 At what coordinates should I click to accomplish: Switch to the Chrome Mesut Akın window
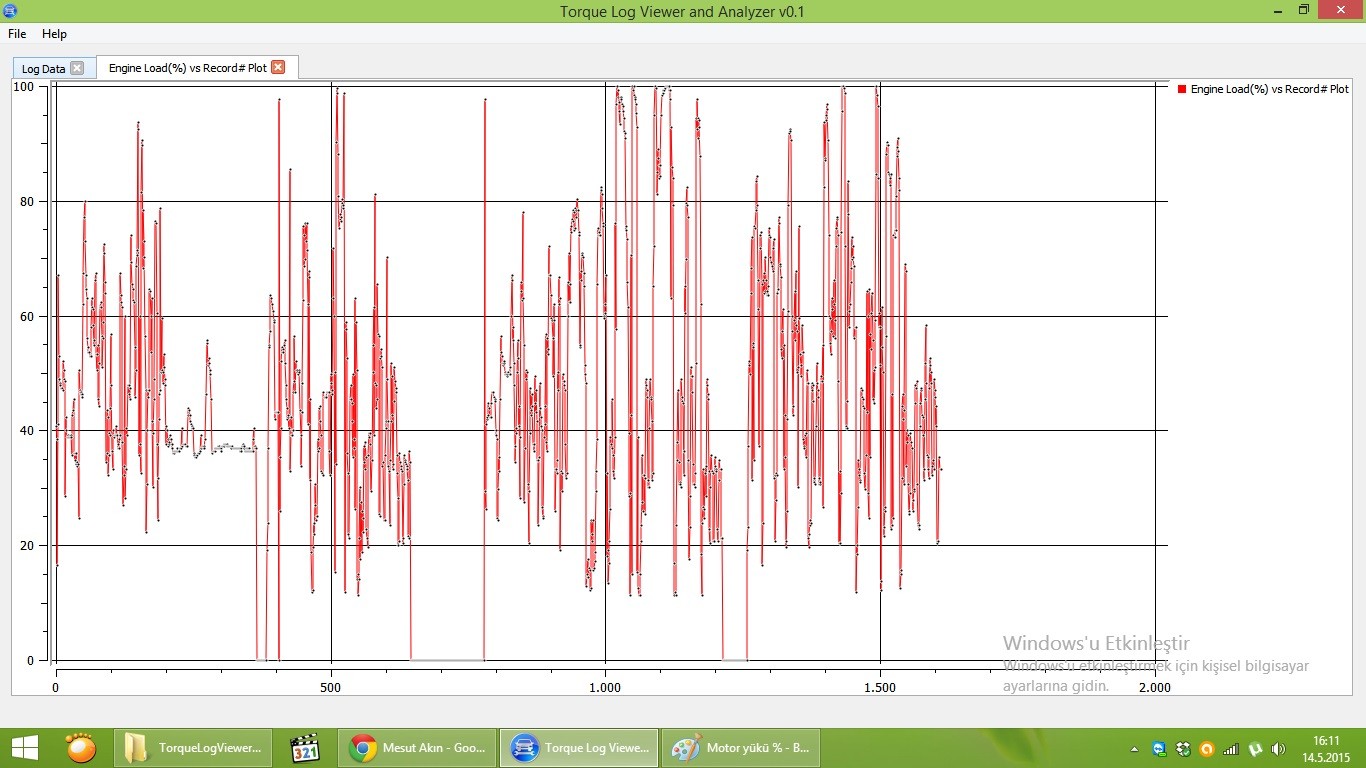416,748
